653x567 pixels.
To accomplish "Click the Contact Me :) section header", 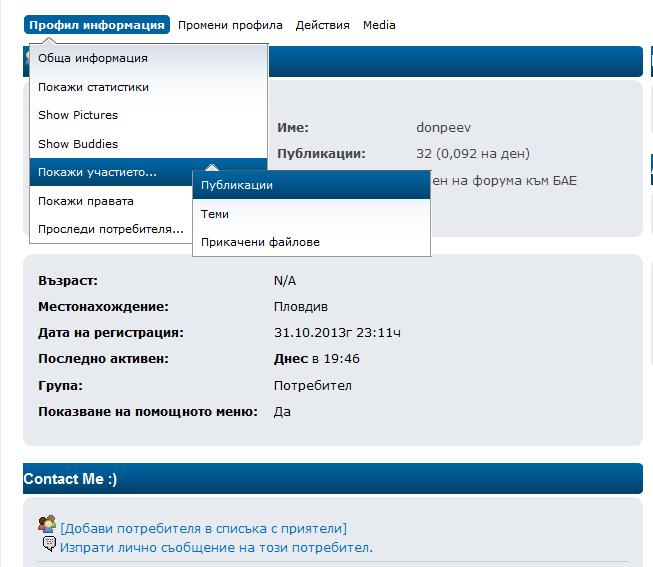I will coord(70,479).
